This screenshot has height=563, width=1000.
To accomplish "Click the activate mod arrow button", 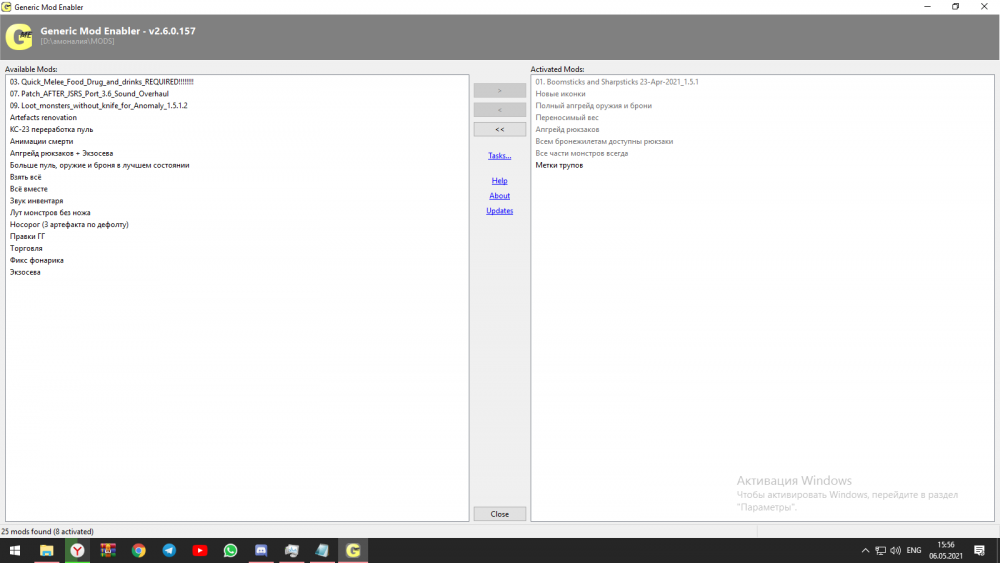I will 499,91.
